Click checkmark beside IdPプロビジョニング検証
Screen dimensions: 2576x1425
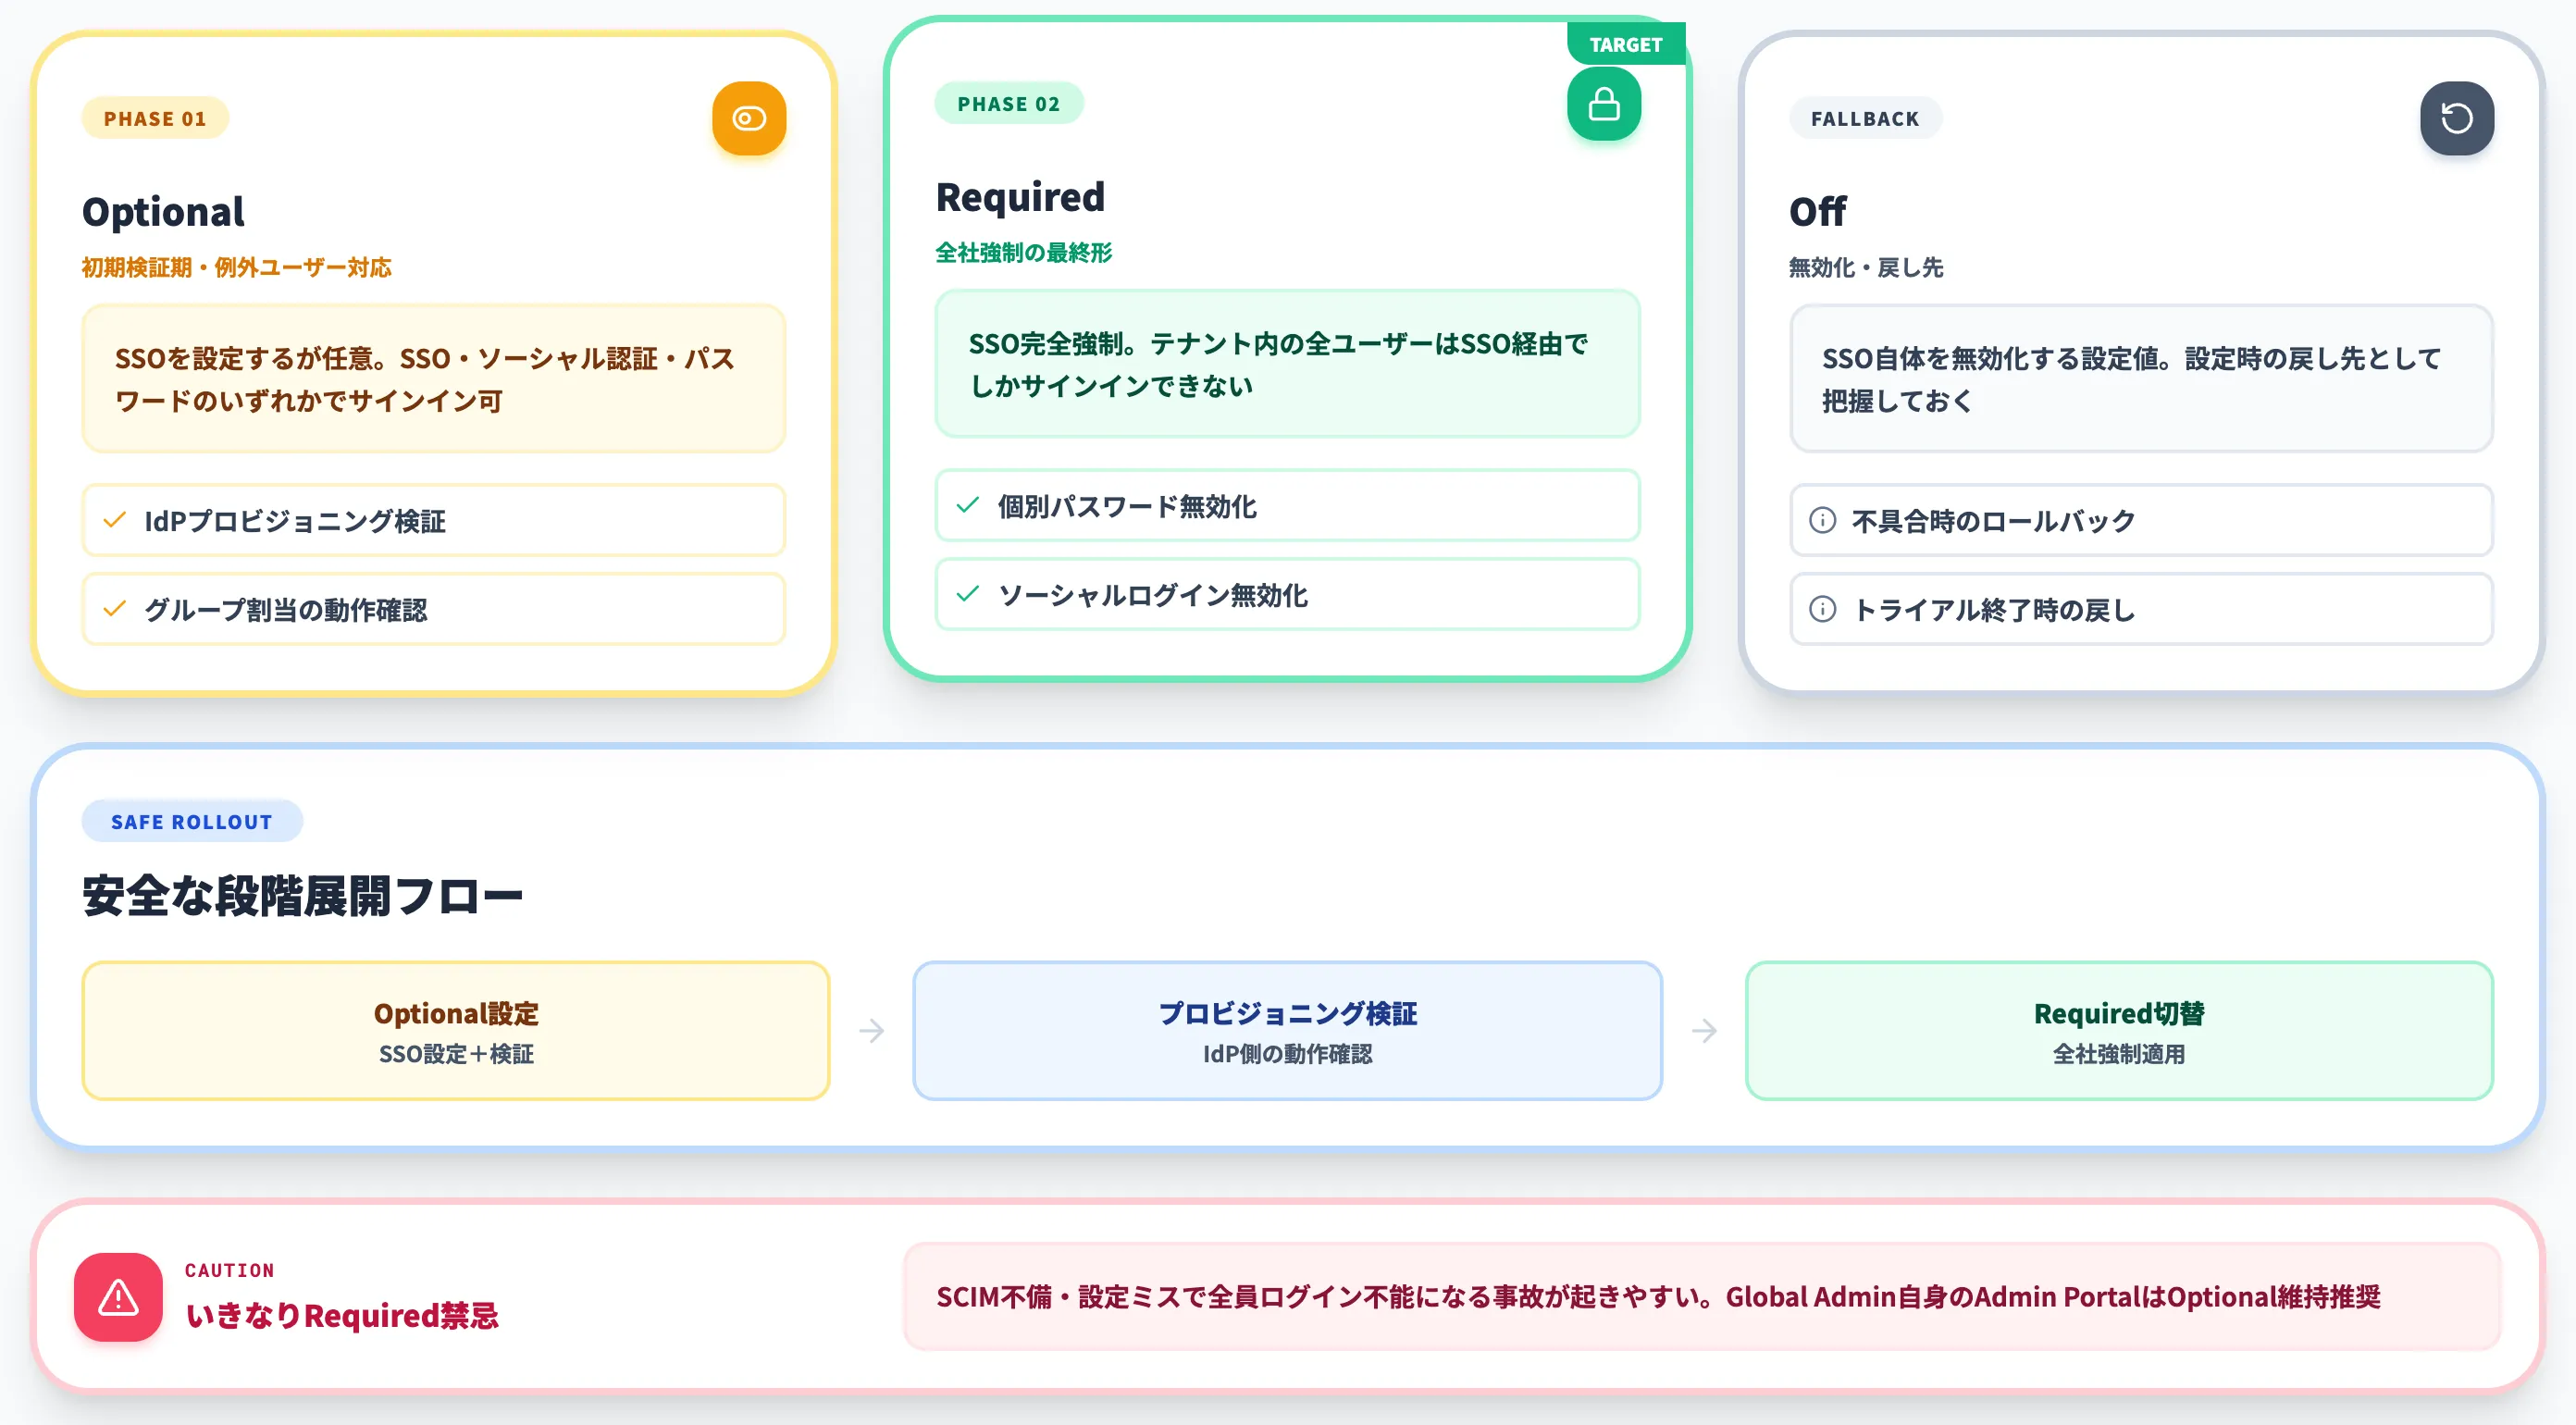115,520
